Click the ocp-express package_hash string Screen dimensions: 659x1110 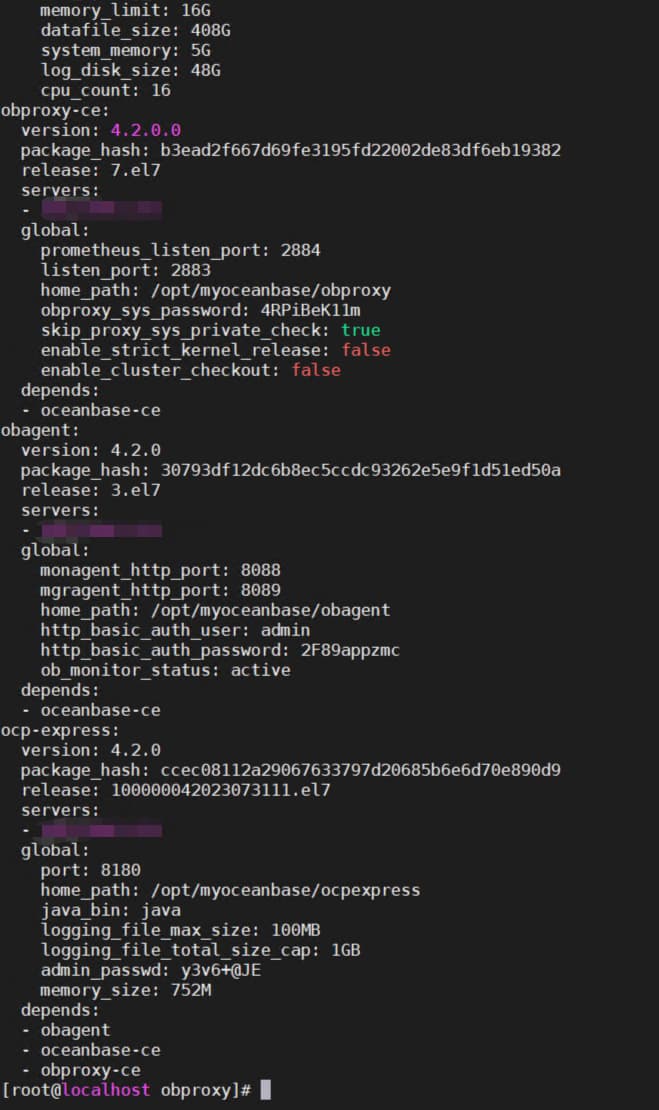point(361,770)
